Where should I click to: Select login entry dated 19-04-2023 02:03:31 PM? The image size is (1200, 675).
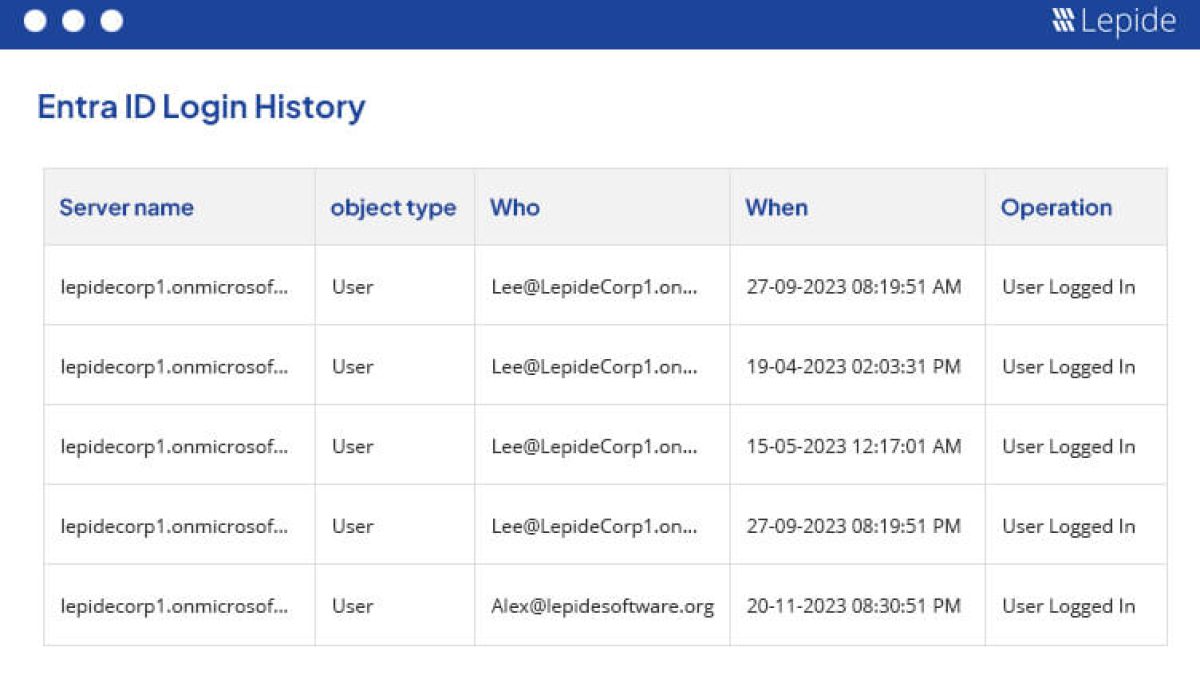(853, 367)
